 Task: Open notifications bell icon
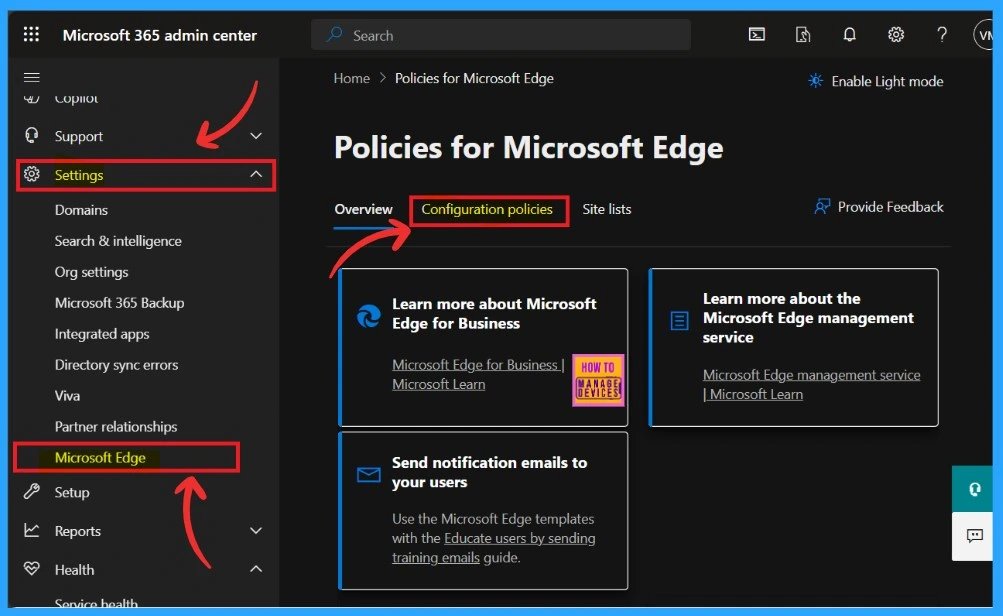click(849, 35)
